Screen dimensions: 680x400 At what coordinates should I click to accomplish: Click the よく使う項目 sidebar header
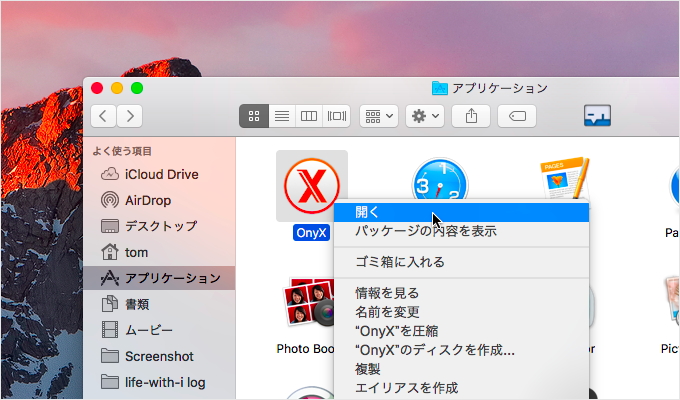[122, 151]
